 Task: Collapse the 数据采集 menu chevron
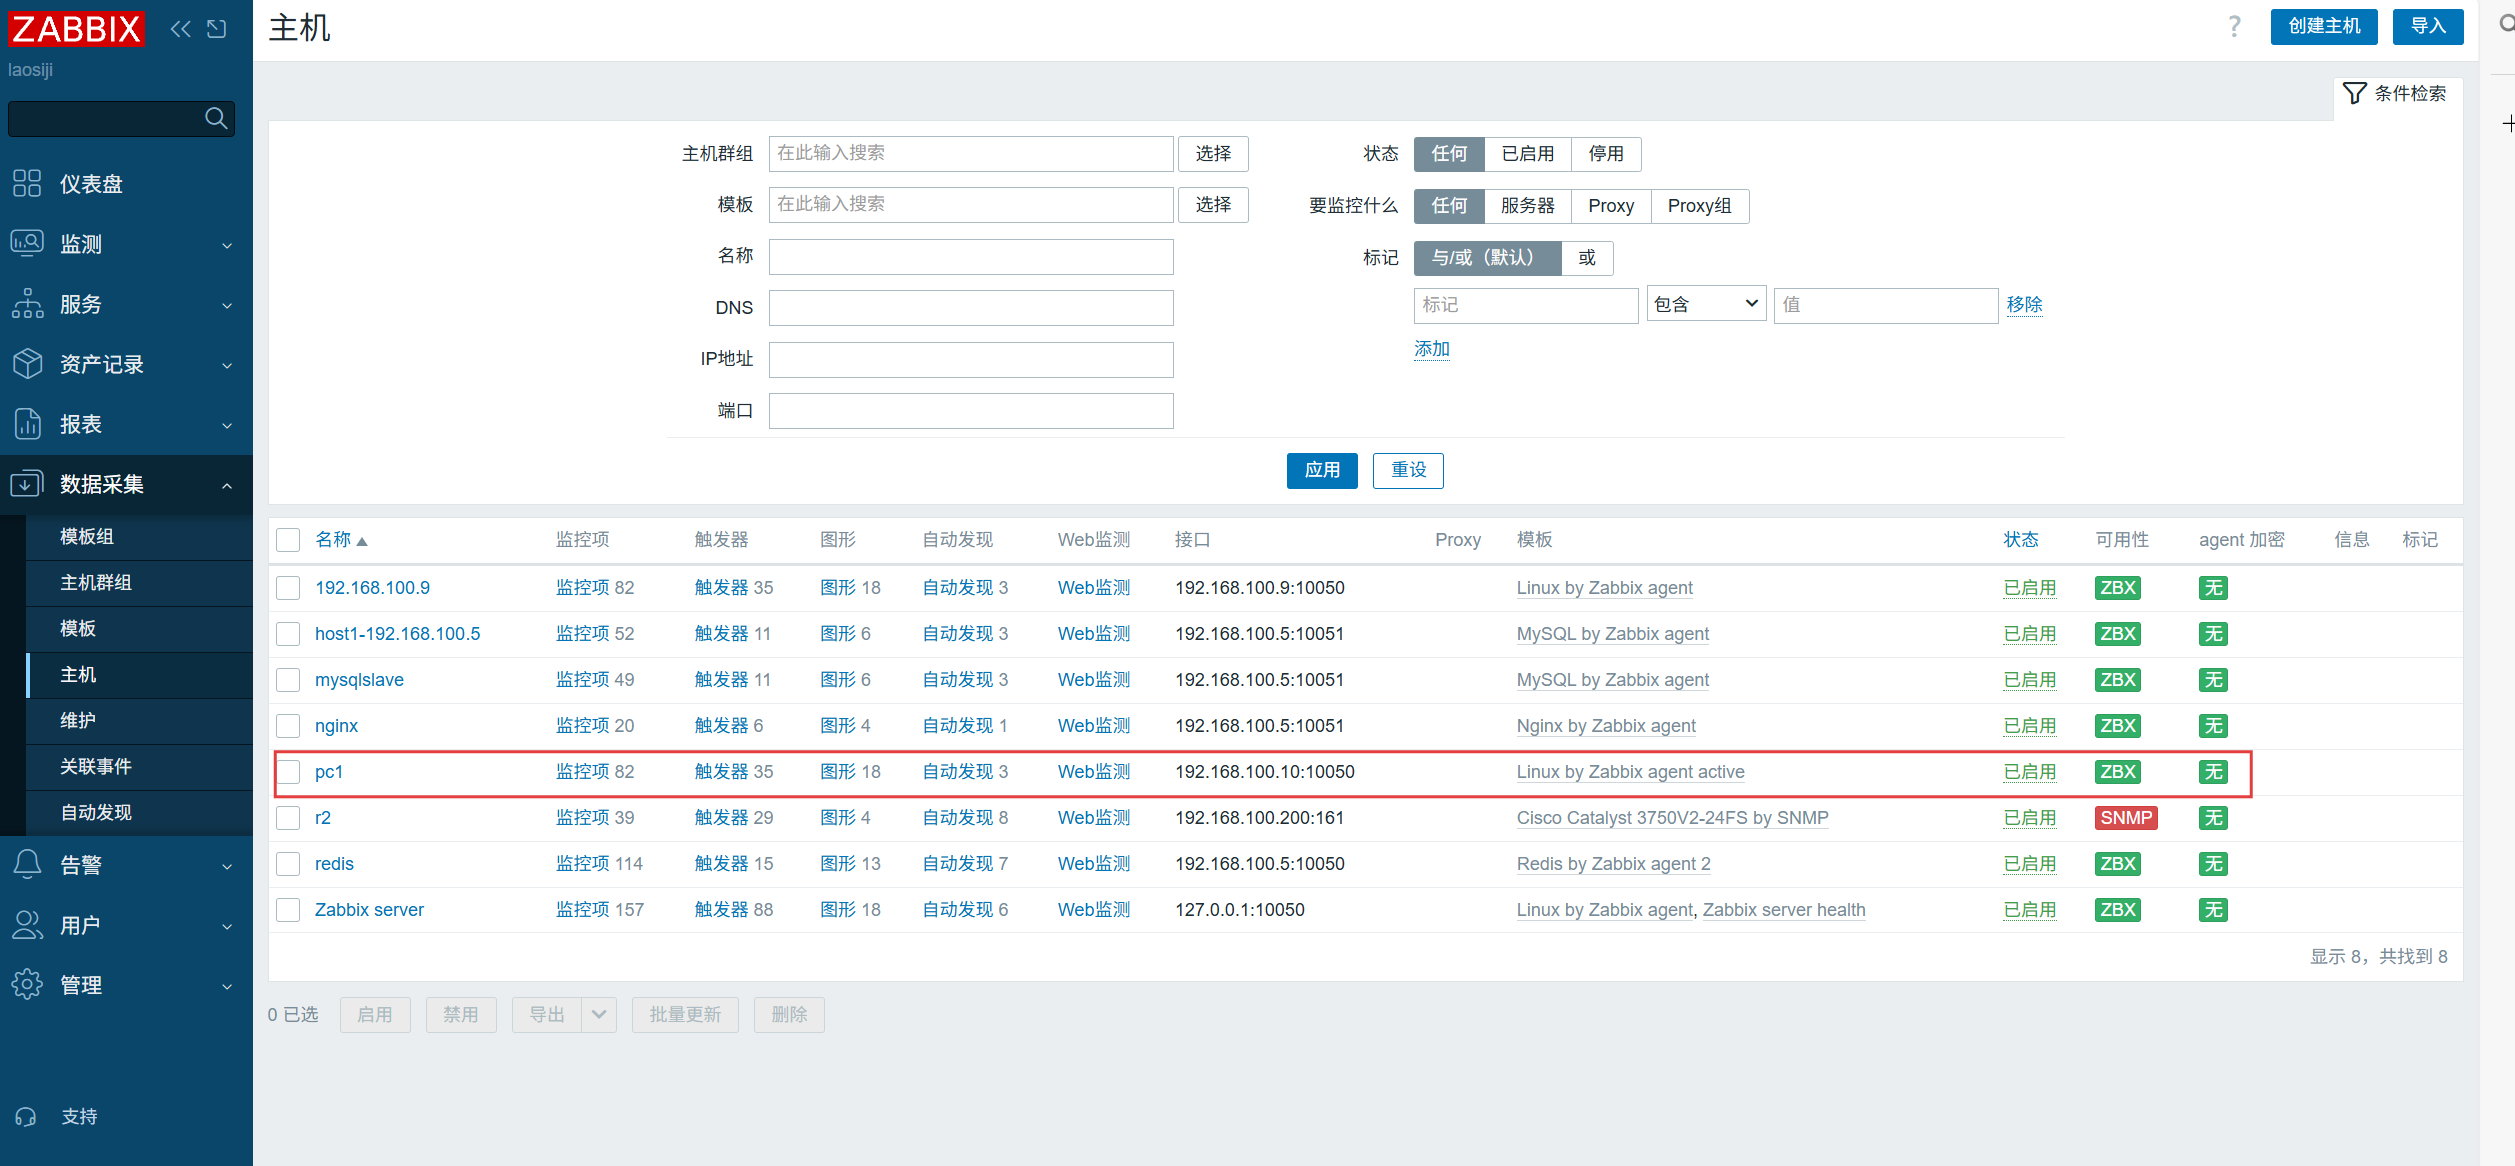pyautogui.click(x=227, y=485)
